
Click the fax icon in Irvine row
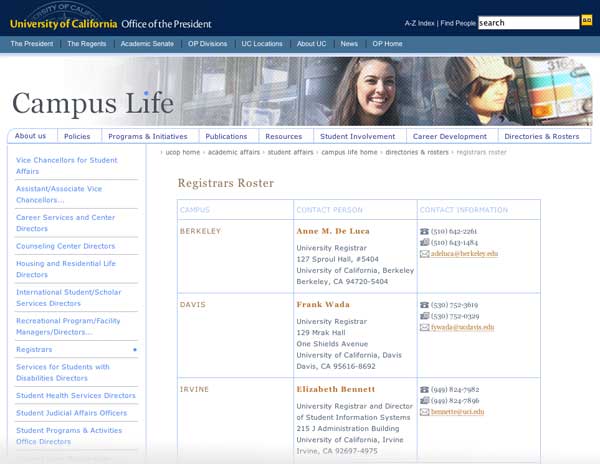[424, 400]
